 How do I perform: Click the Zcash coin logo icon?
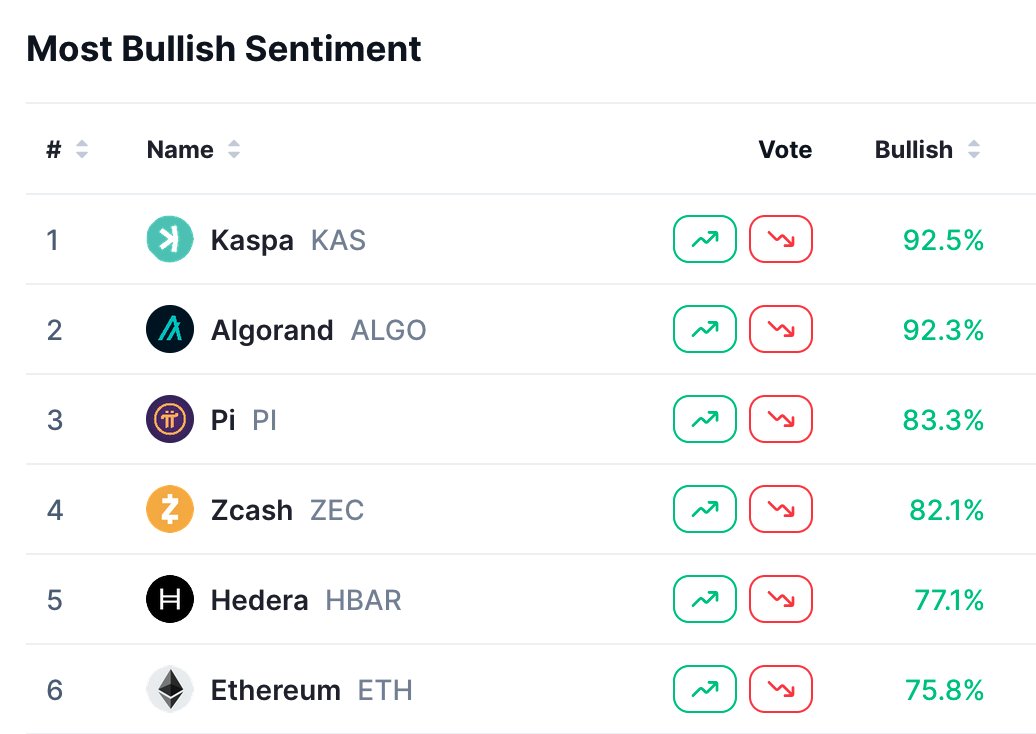170,510
